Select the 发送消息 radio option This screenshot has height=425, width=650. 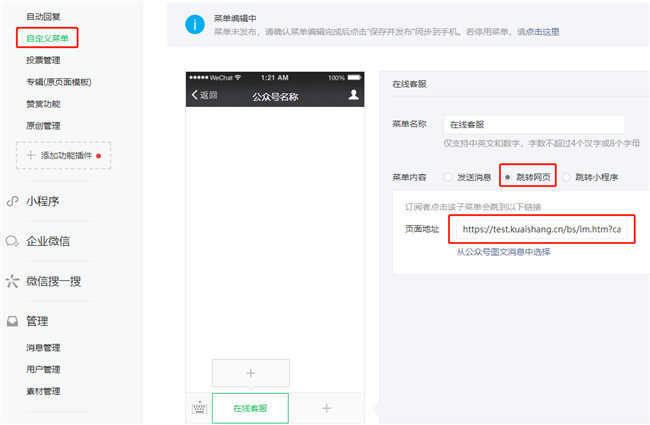click(x=447, y=177)
